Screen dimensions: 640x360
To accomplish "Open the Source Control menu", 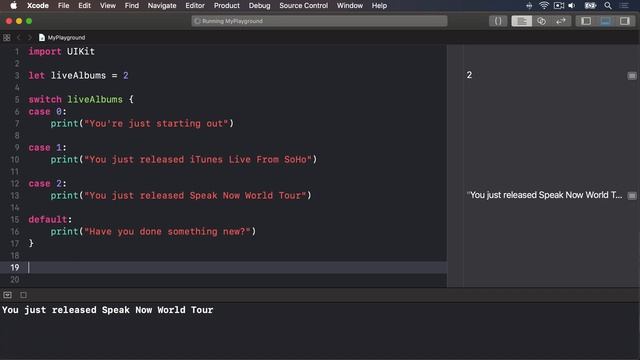I will point(303,6).
